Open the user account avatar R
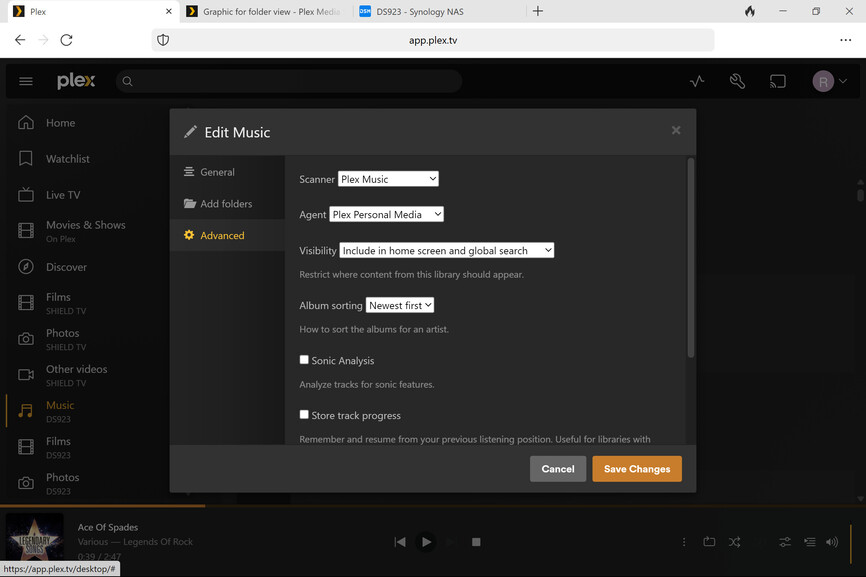 click(823, 82)
